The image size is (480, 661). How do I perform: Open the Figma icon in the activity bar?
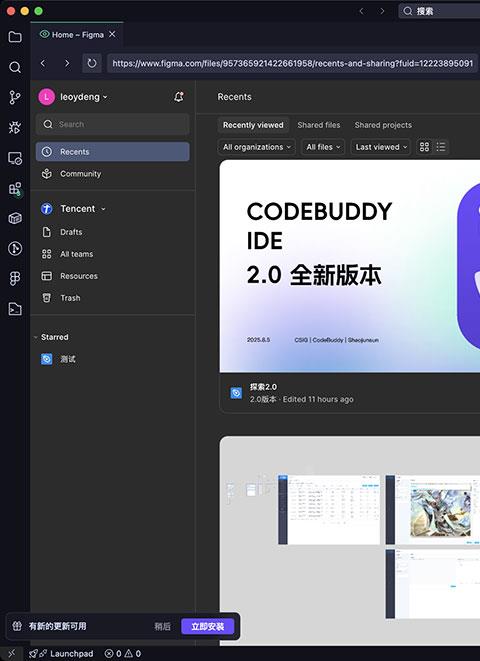[15, 279]
